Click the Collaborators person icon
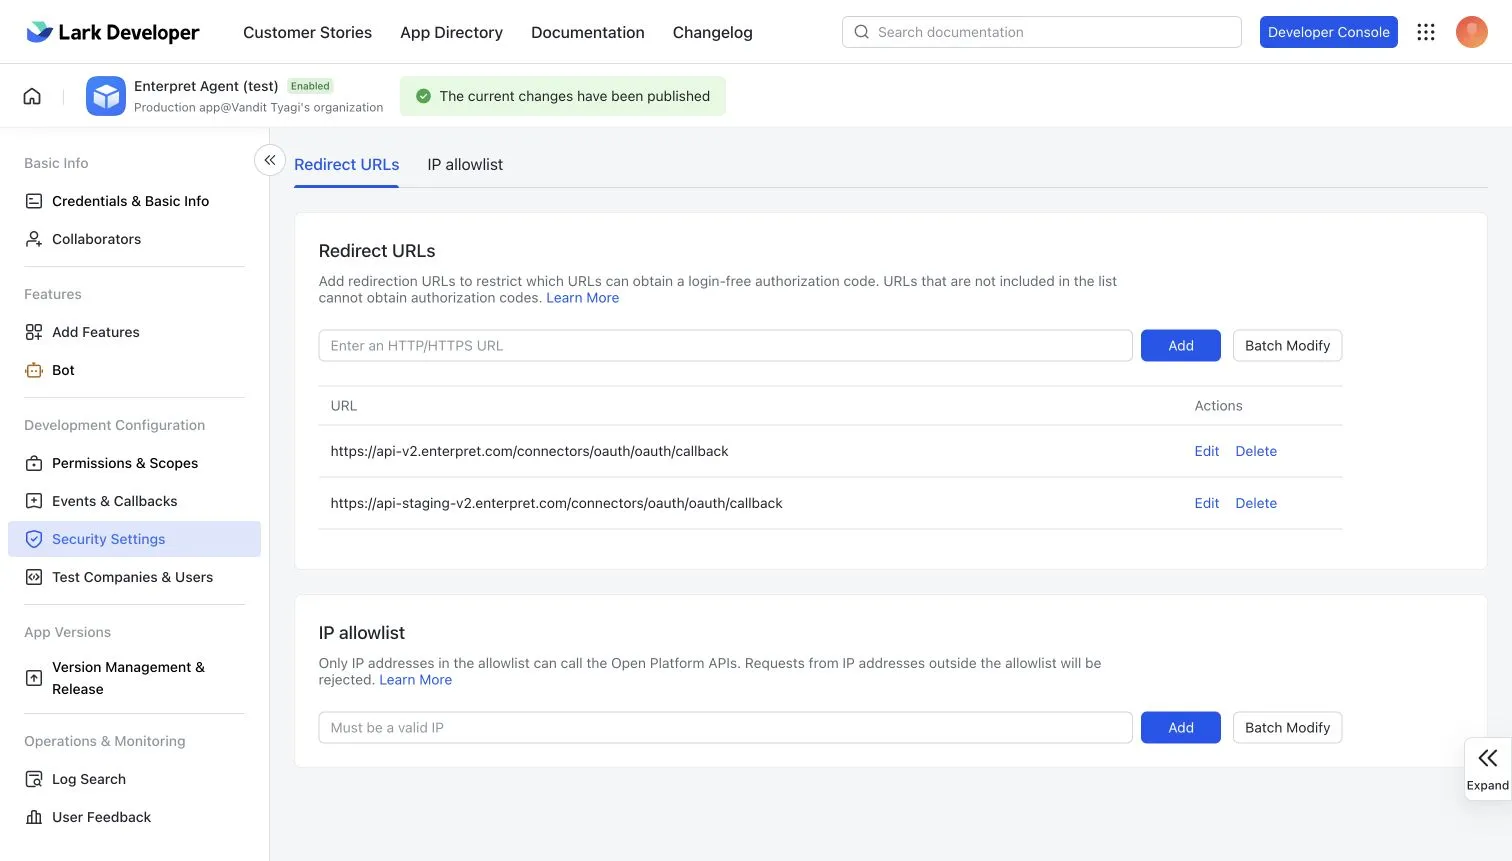The height and width of the screenshot is (861, 1512). click(x=34, y=239)
